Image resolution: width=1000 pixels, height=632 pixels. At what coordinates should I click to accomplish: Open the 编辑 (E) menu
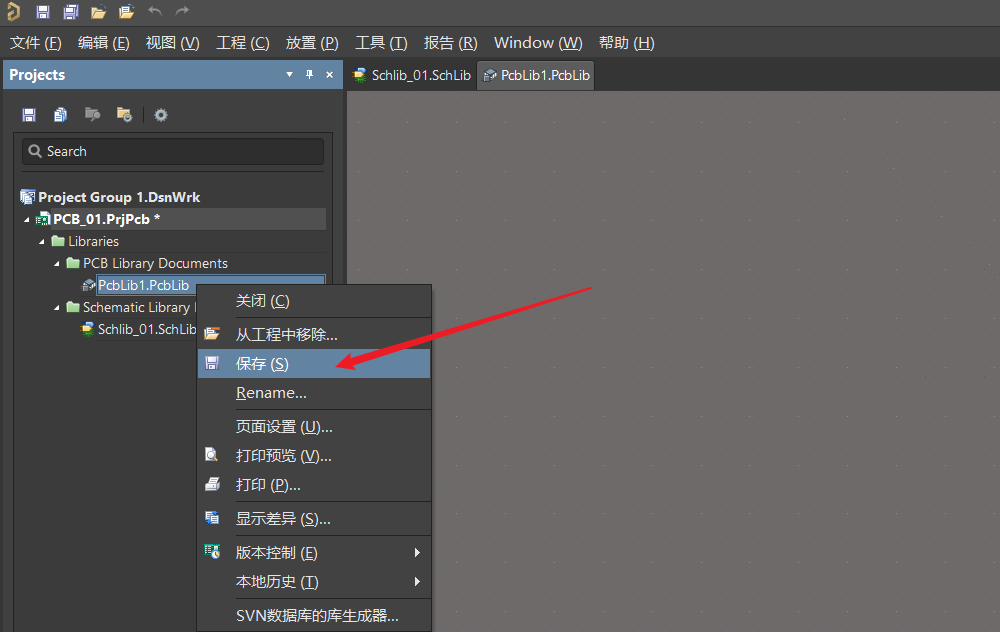[103, 43]
